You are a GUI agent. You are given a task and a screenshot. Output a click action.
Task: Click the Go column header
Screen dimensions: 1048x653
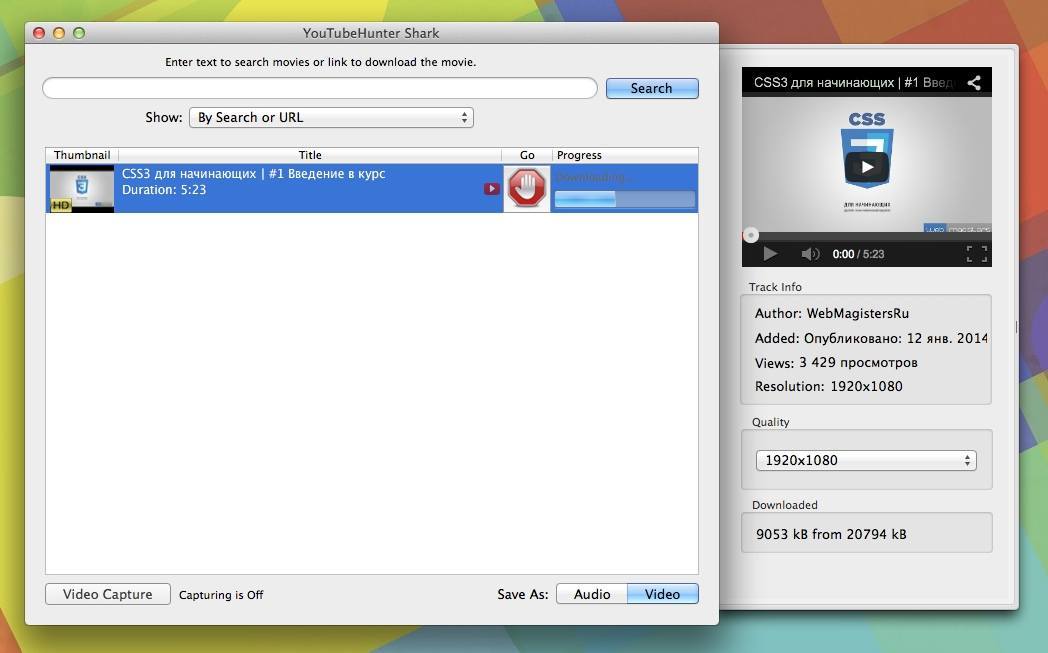(527, 155)
